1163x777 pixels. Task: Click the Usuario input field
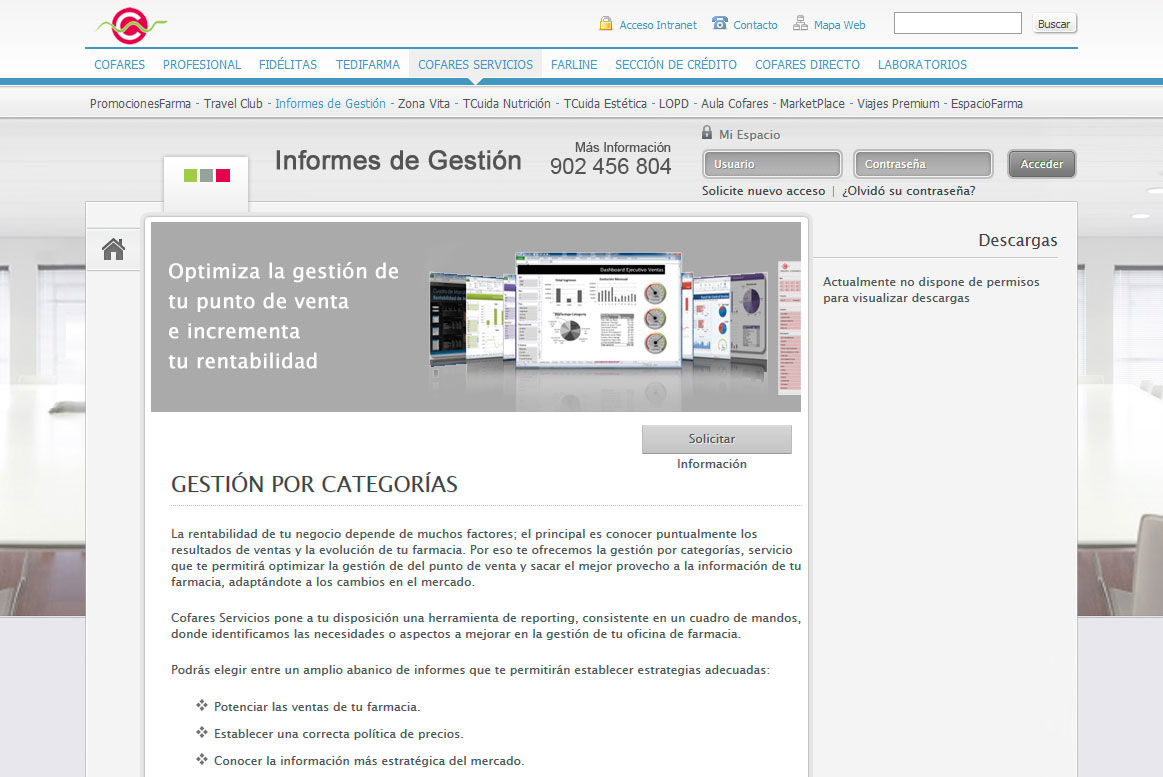tap(771, 163)
